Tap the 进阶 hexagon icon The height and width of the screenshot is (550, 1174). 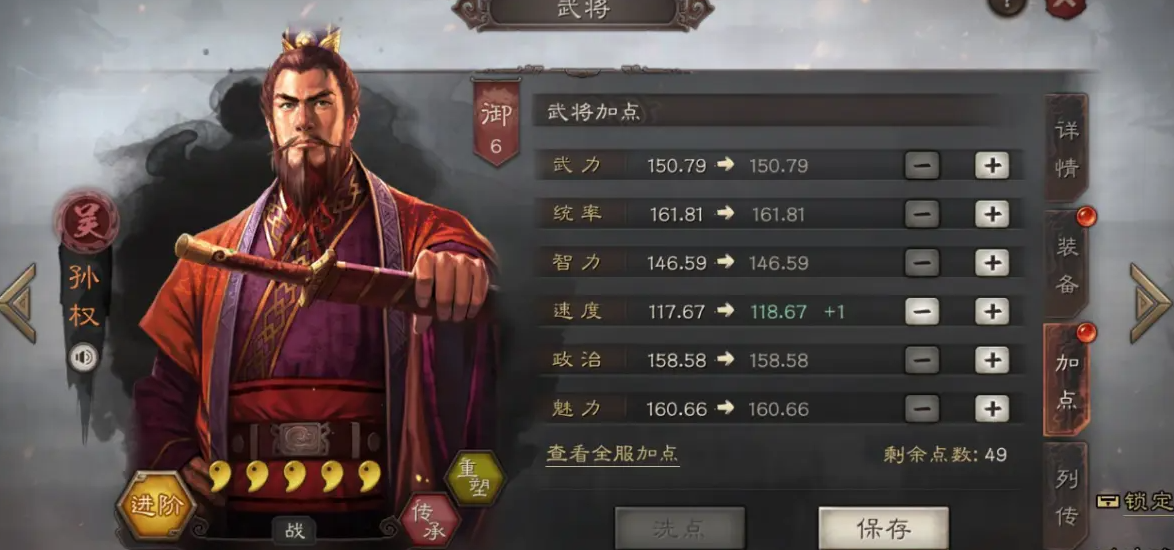[156, 506]
